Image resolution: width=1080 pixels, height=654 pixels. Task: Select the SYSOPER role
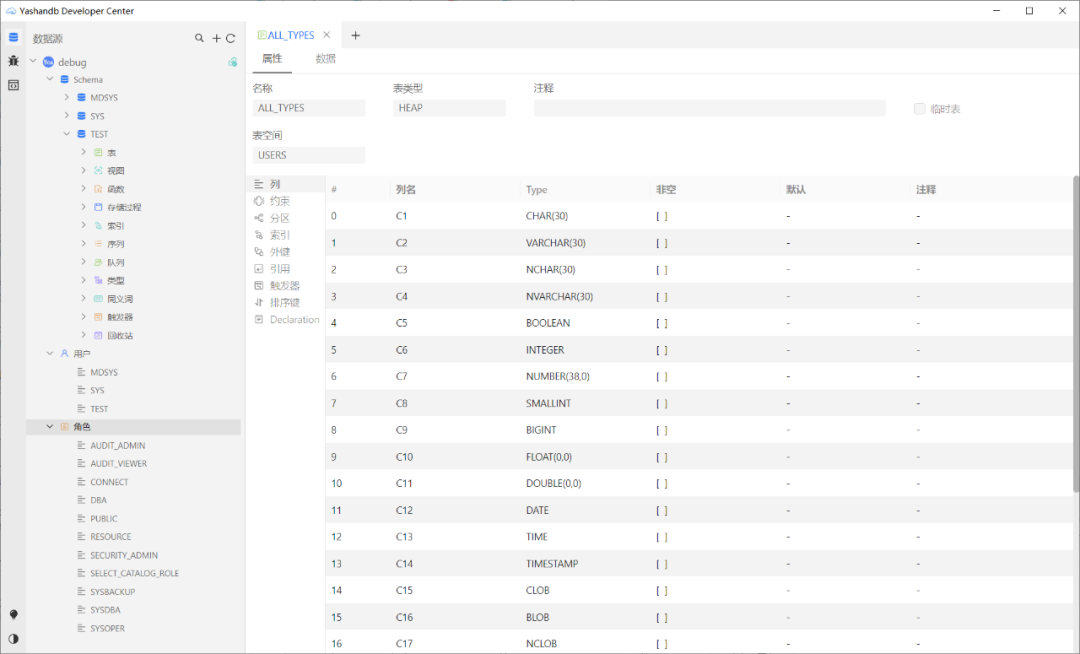coord(107,628)
